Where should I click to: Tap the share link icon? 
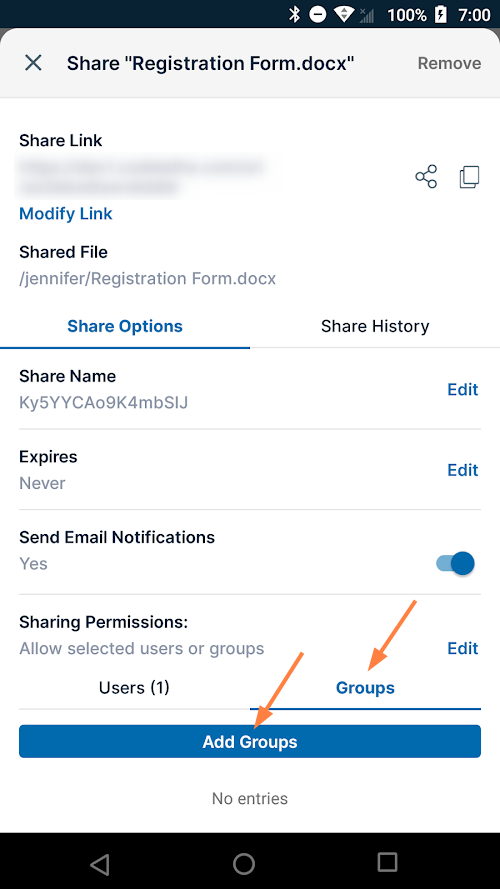(426, 177)
